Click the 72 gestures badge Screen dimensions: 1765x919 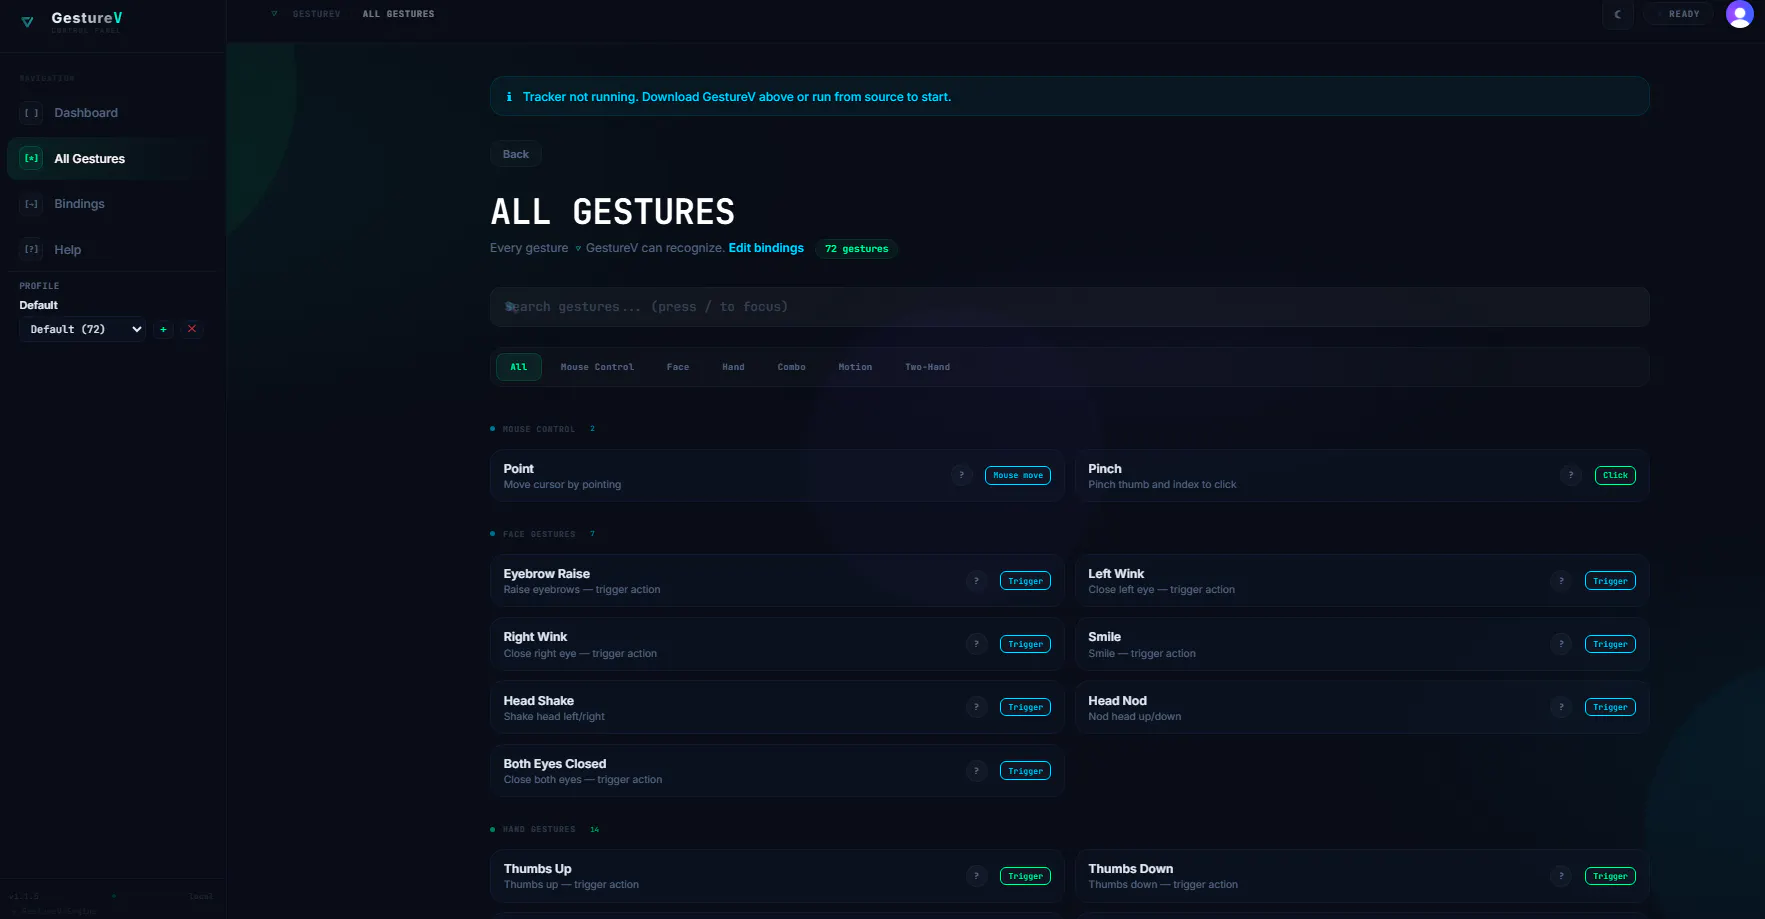pyautogui.click(x=856, y=249)
